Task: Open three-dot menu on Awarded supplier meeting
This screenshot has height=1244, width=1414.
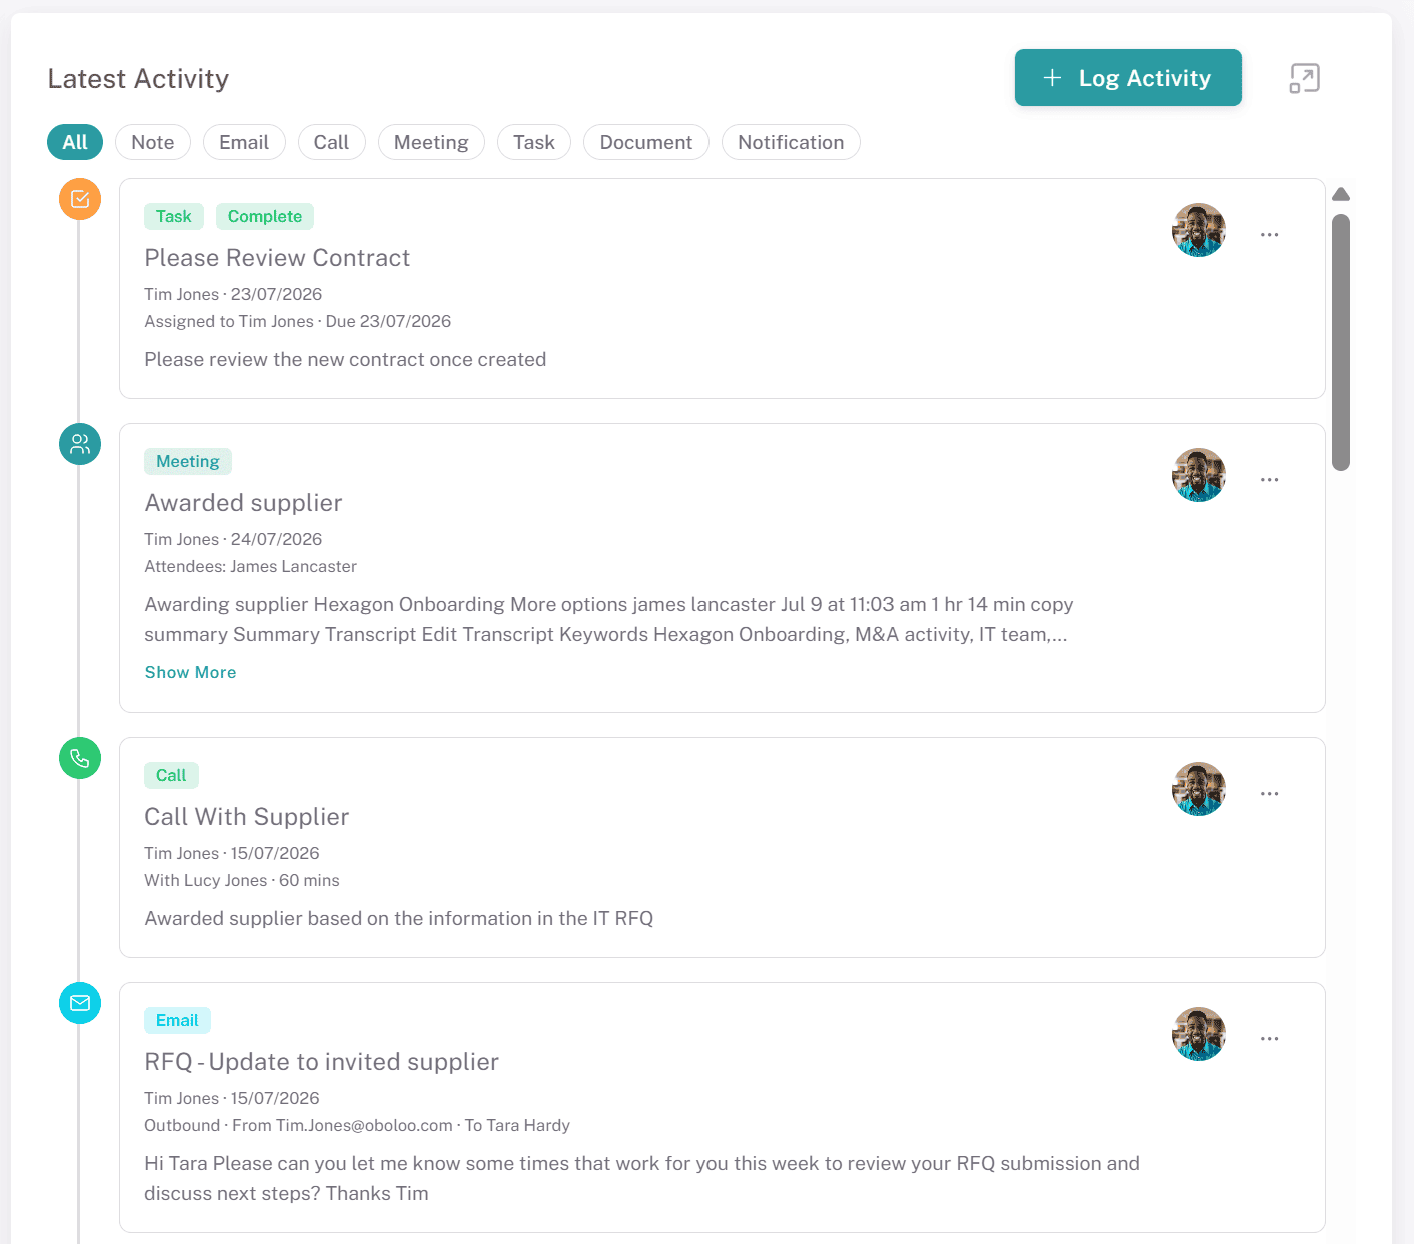Action: [1270, 479]
